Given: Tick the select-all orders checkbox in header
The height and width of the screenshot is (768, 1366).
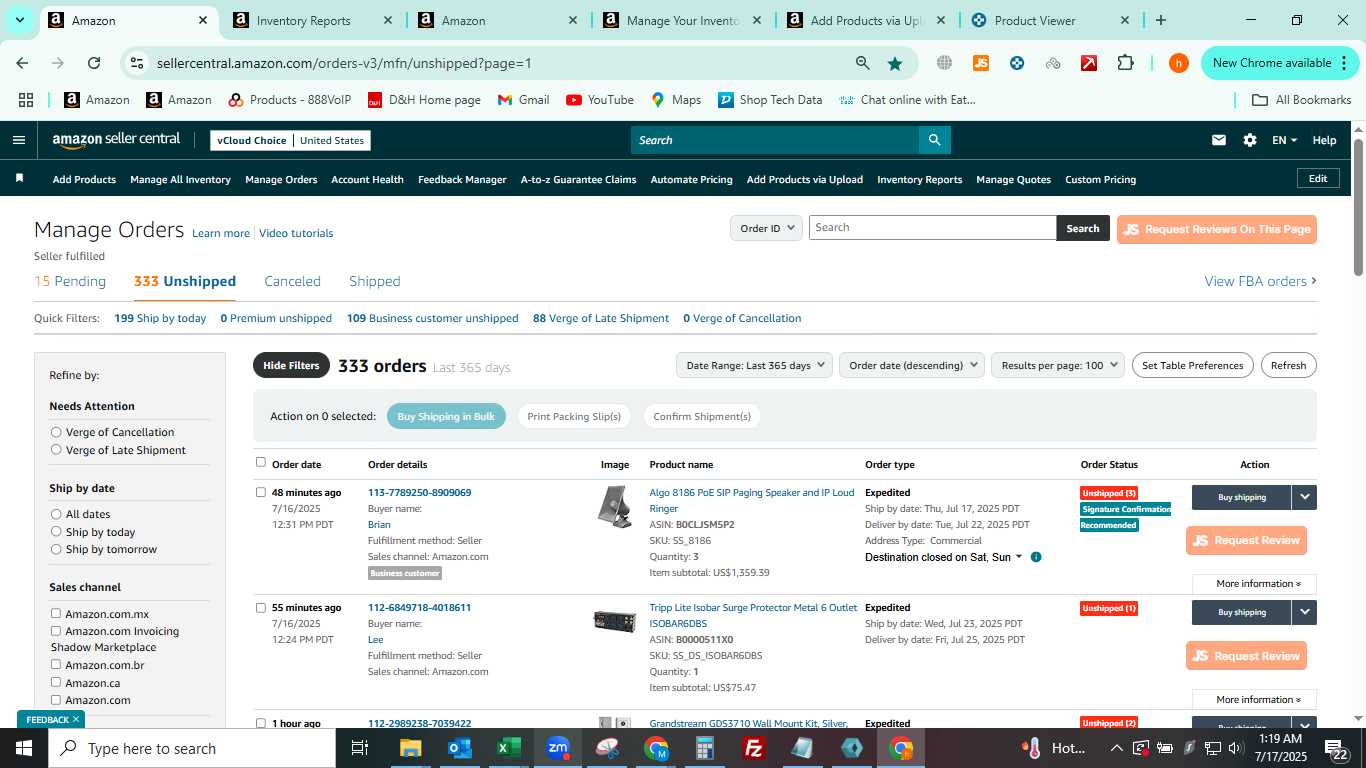Looking at the screenshot, I should tap(261, 462).
